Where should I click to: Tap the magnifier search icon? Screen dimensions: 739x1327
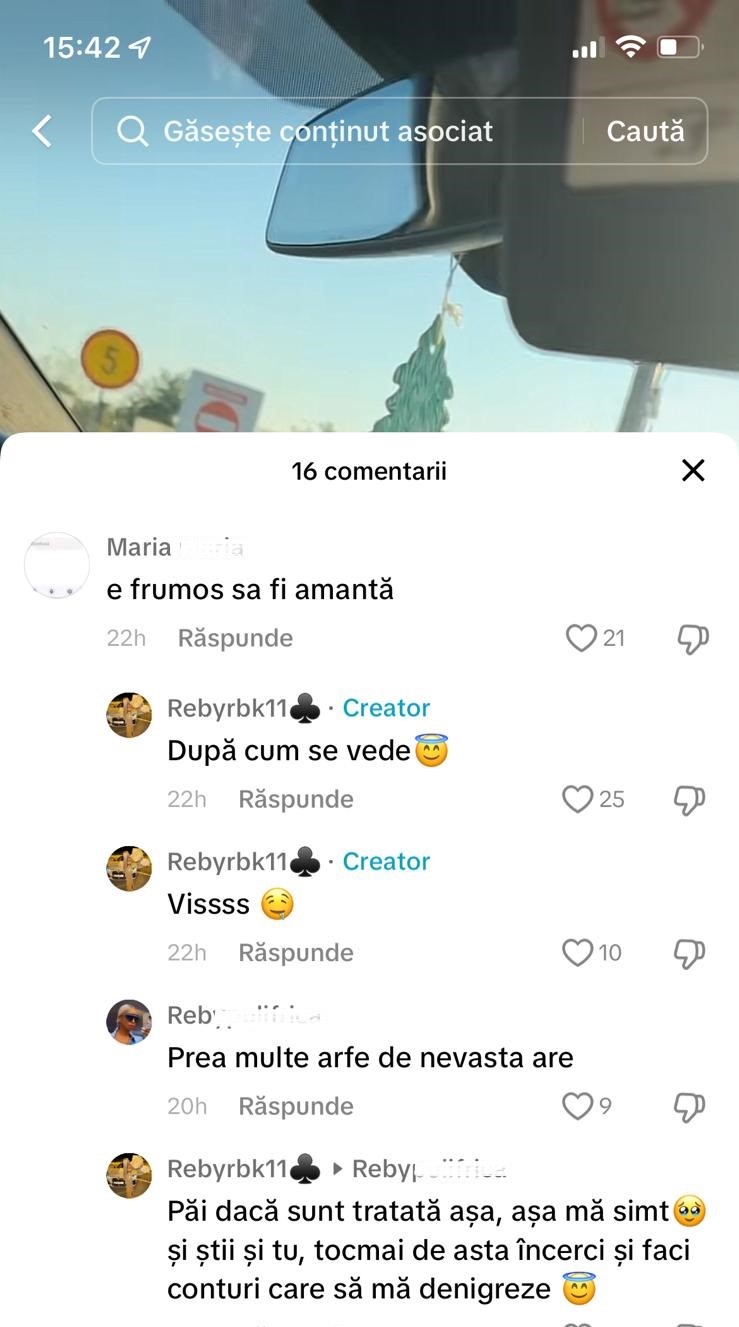click(132, 131)
